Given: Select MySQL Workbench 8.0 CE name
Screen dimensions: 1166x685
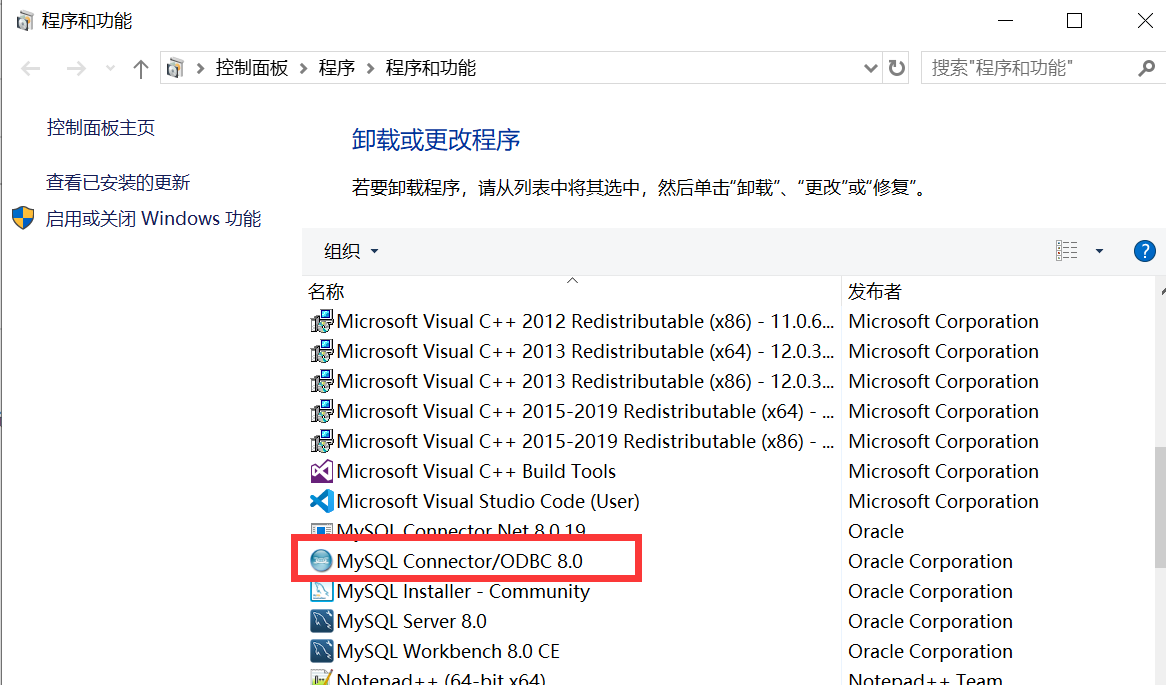Looking at the screenshot, I should click(448, 651).
